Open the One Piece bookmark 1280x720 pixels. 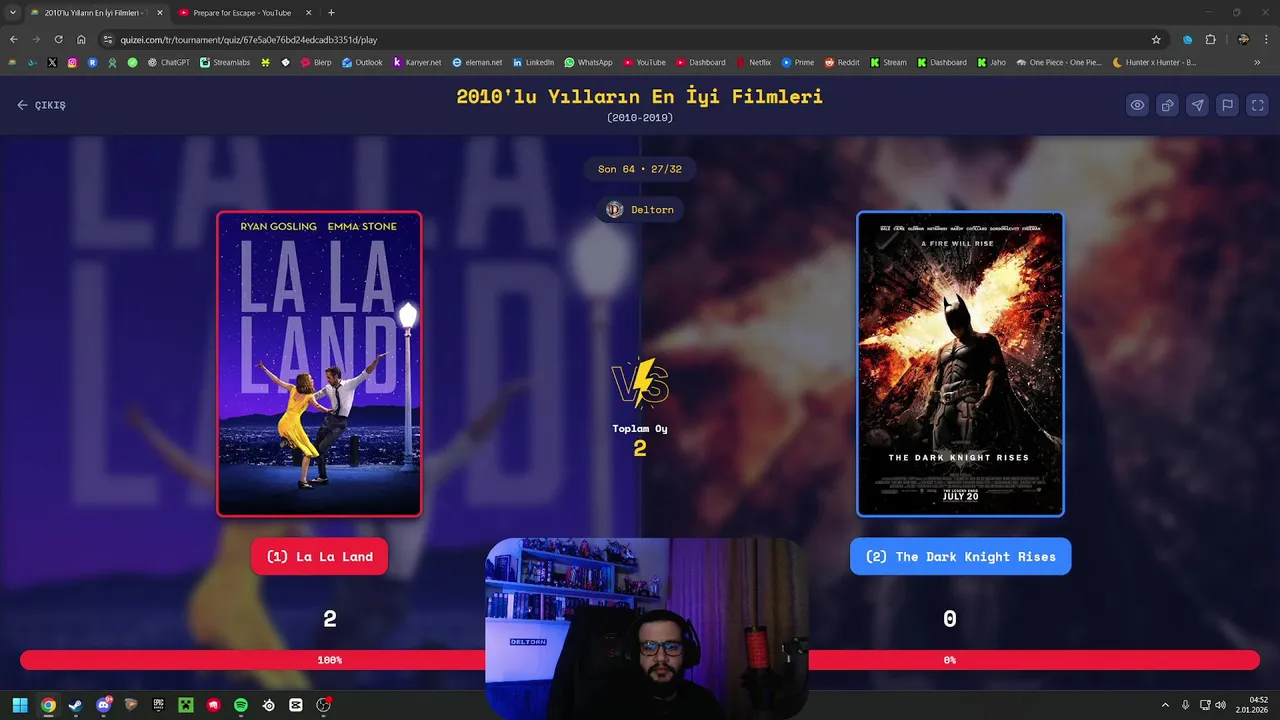(1058, 62)
